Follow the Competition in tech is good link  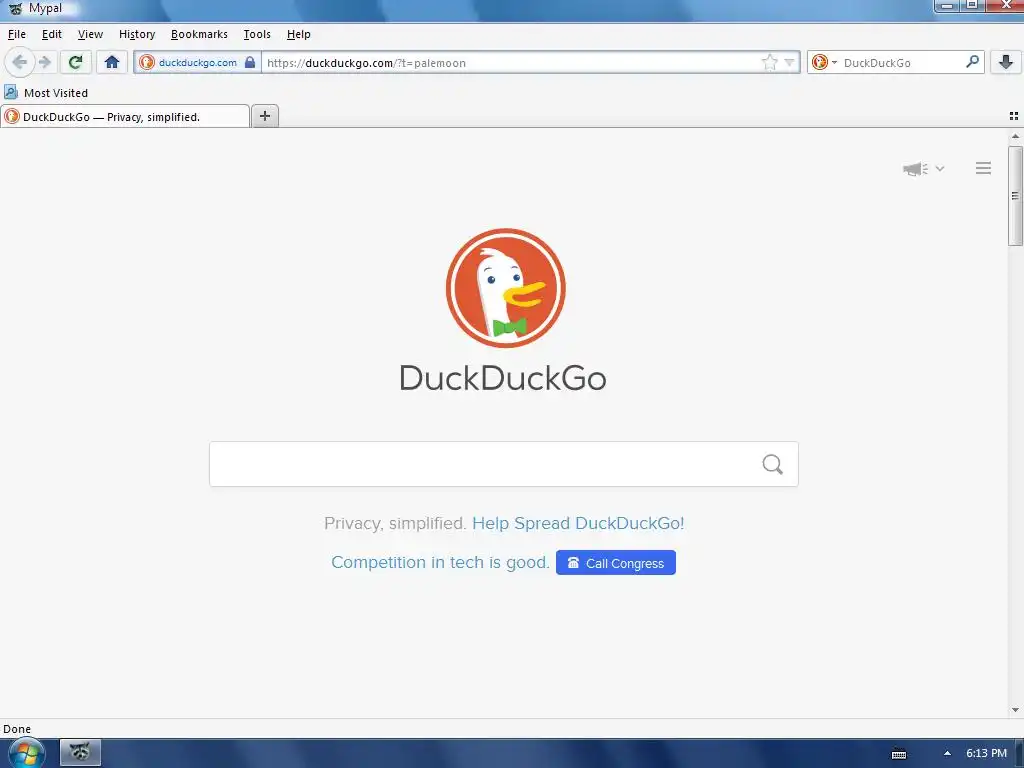click(440, 562)
